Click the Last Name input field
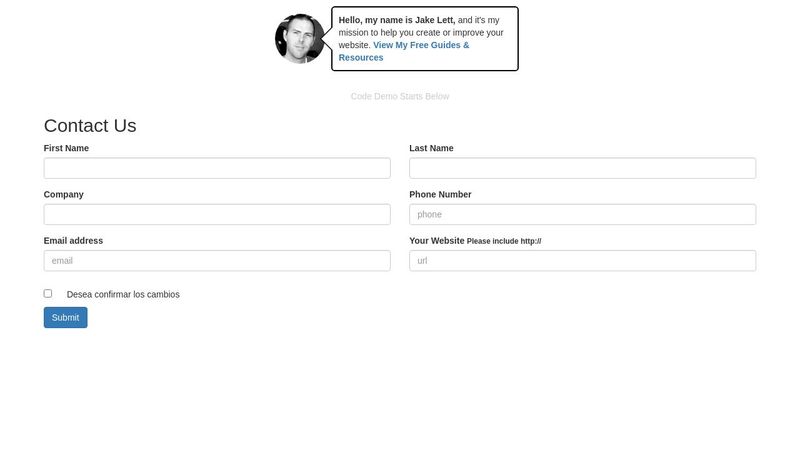The height and width of the screenshot is (450, 800). [583, 168]
